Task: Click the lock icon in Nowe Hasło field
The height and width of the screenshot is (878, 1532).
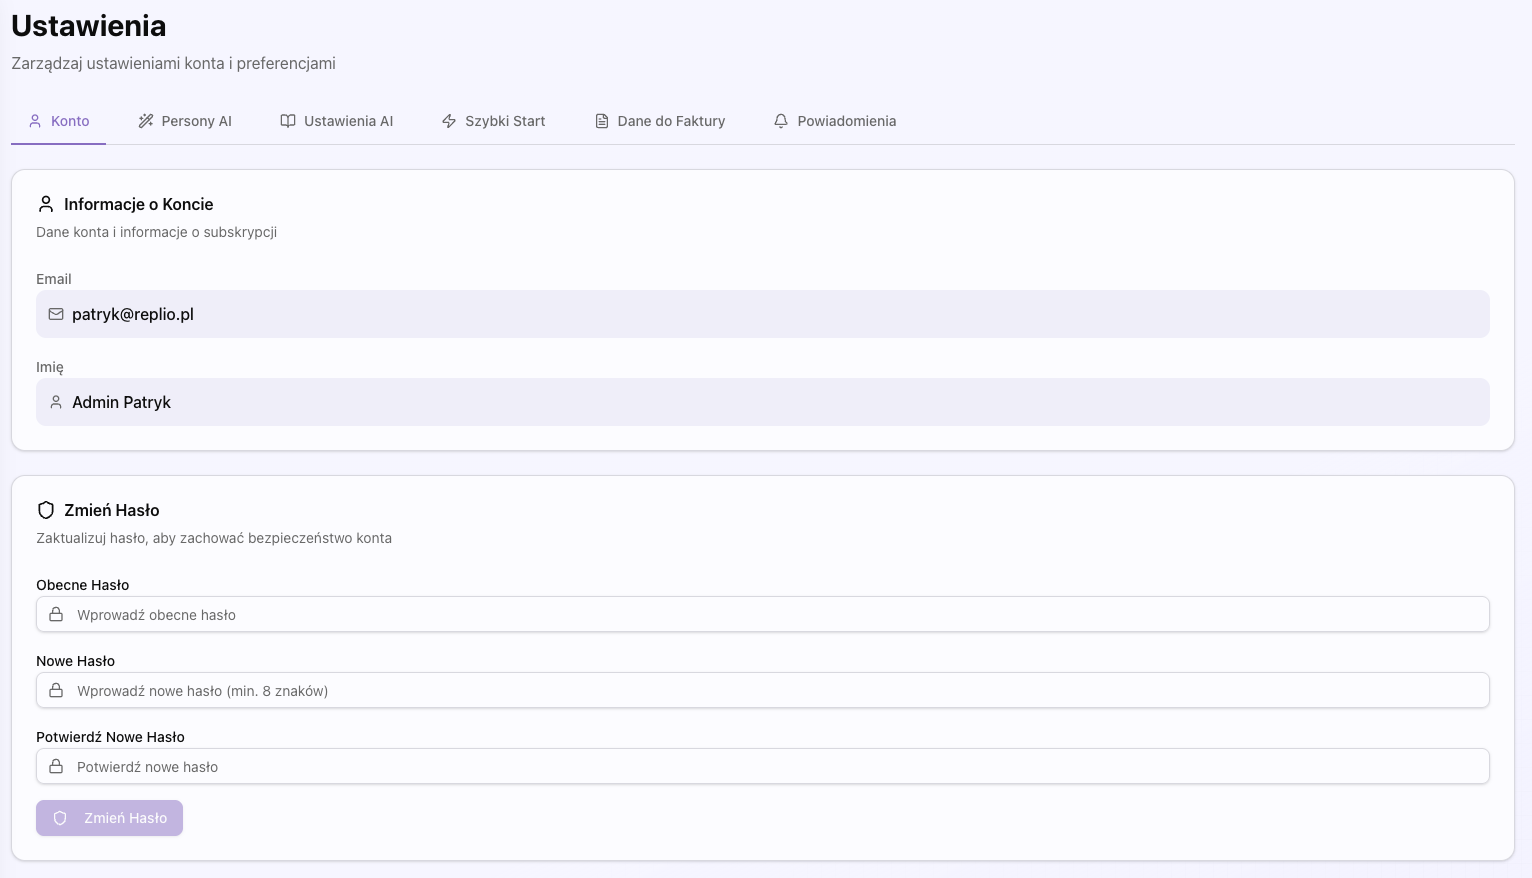Action: [56, 691]
